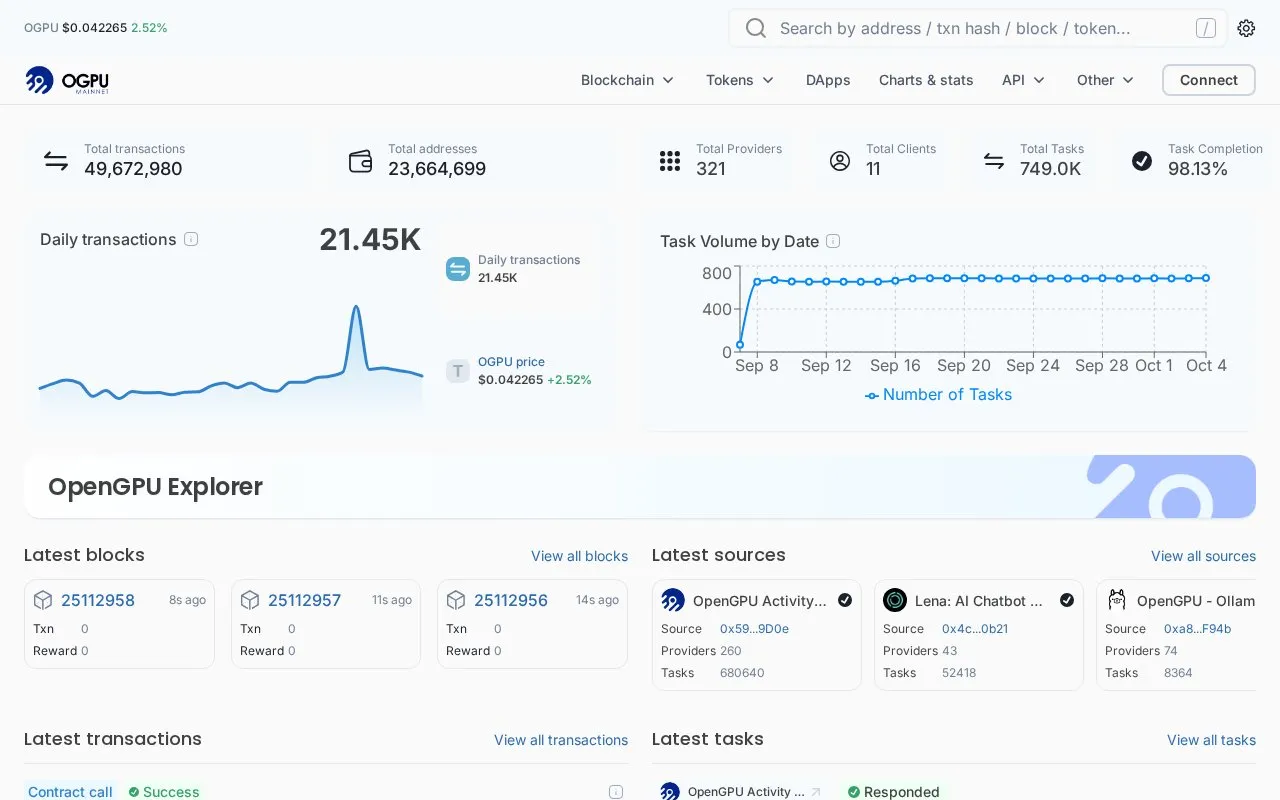The width and height of the screenshot is (1280, 800).
Task: Open View all transactions link
Action: coord(561,740)
